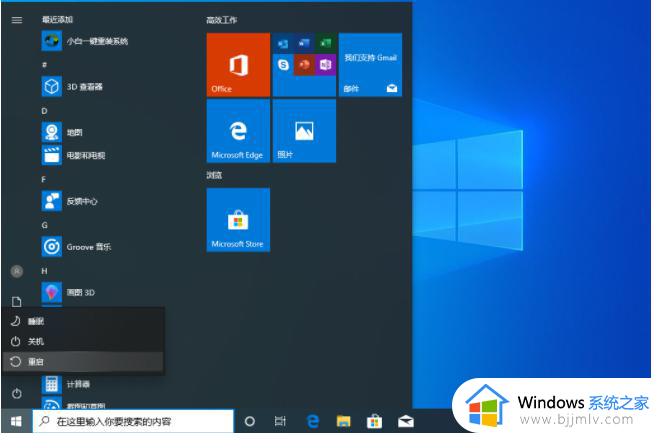The image size is (654, 433).
Task: Open File Explorer from taskbar
Action: click(343, 421)
